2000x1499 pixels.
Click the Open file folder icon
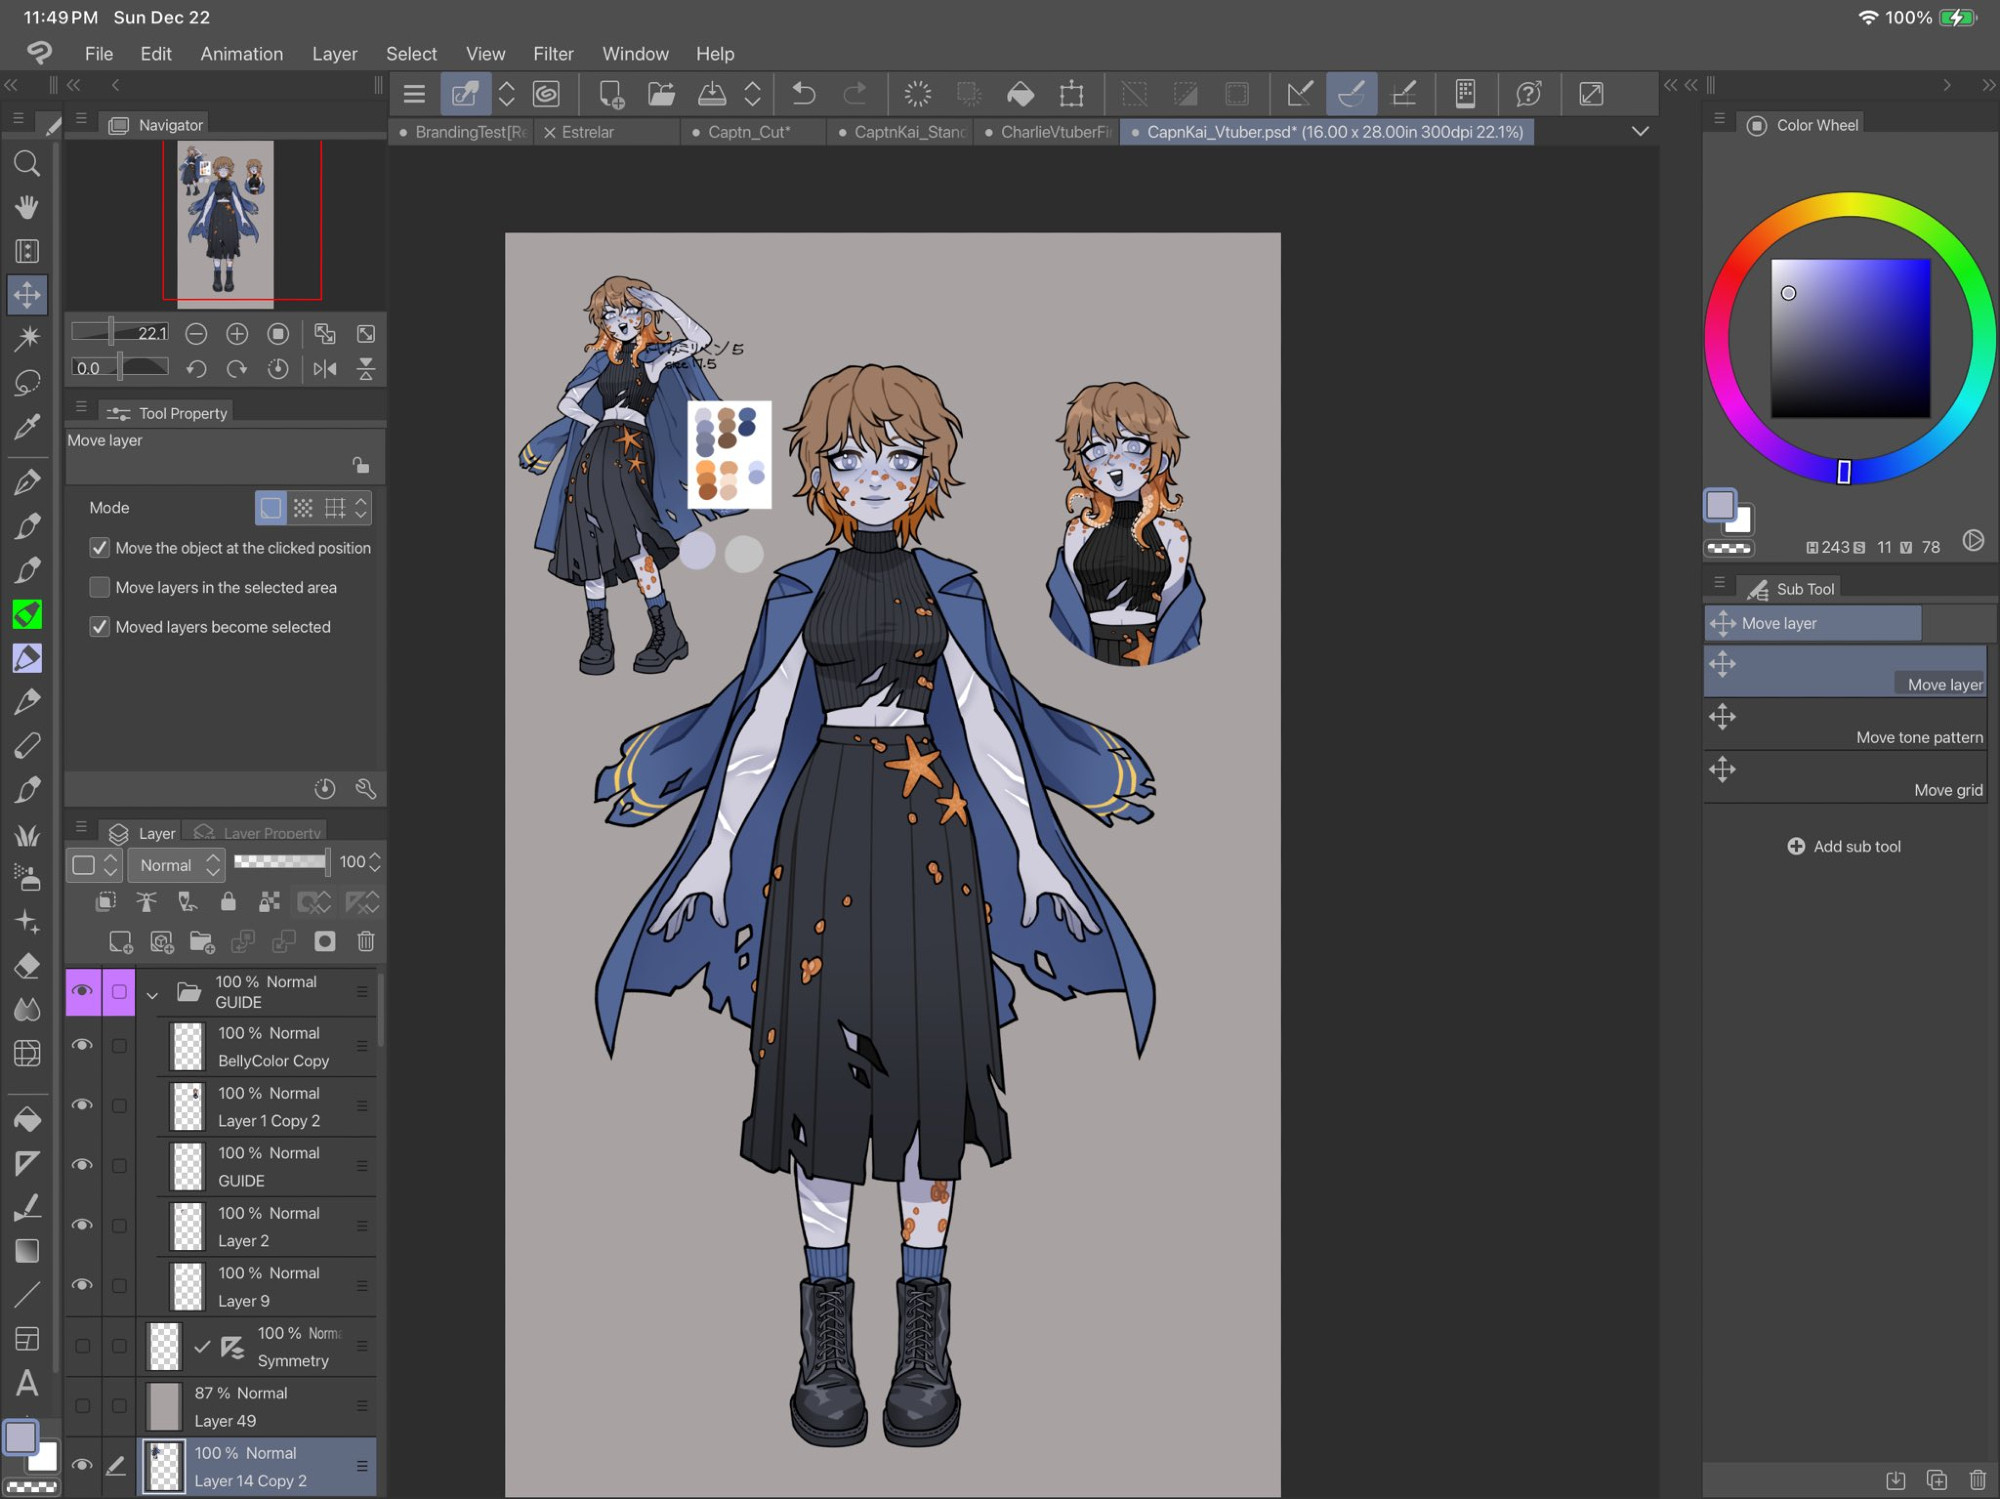[661, 94]
